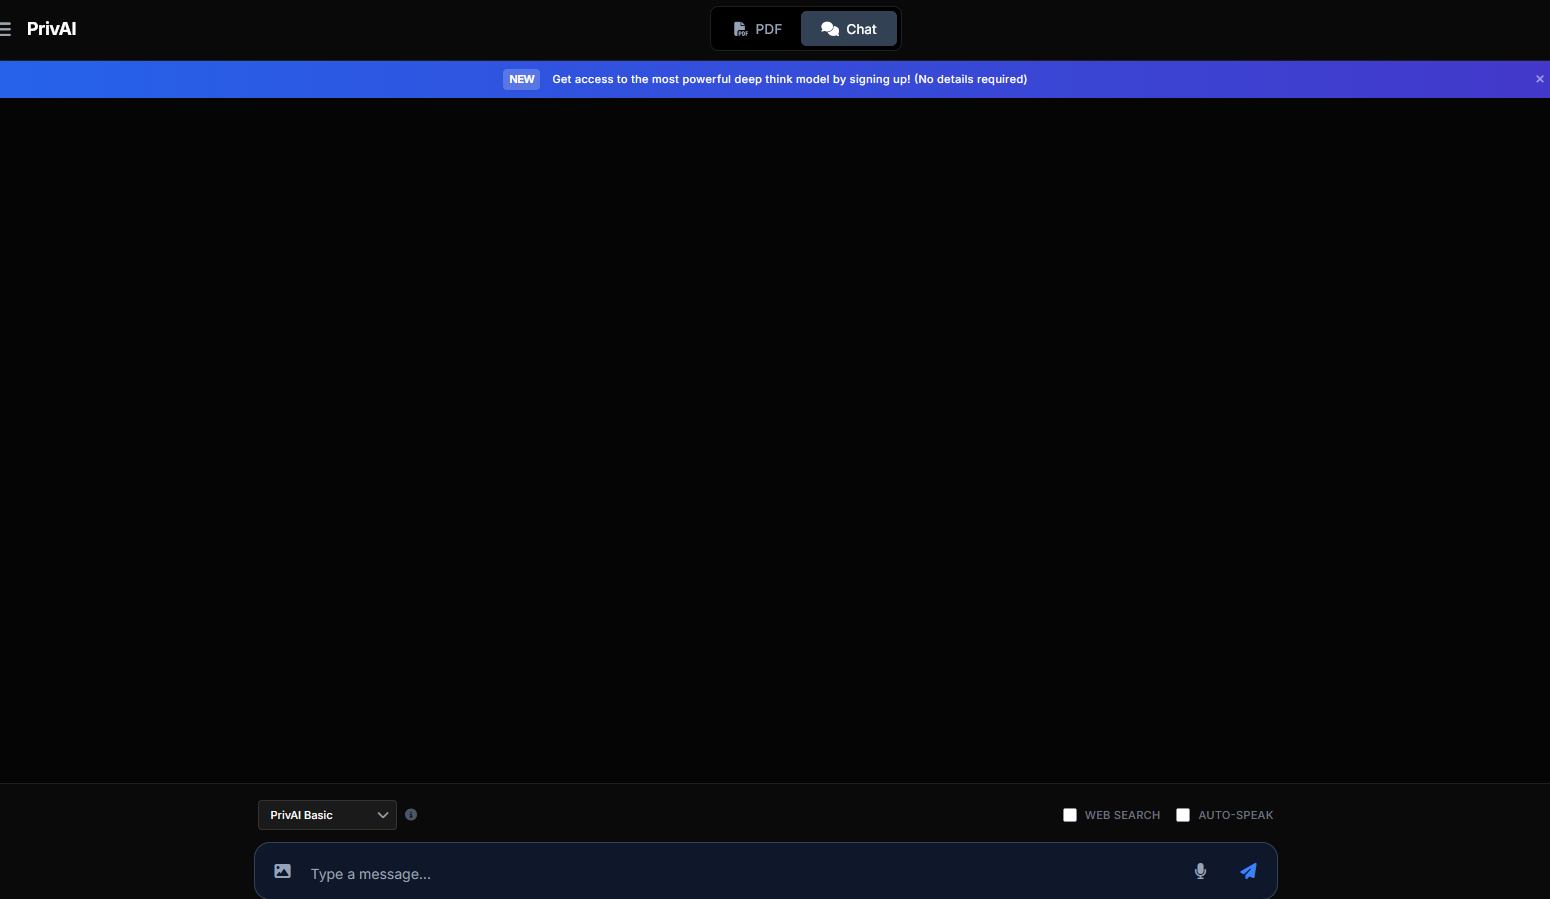Enable the WEB SEARCH checkbox
1550x899 pixels.
(1069, 815)
